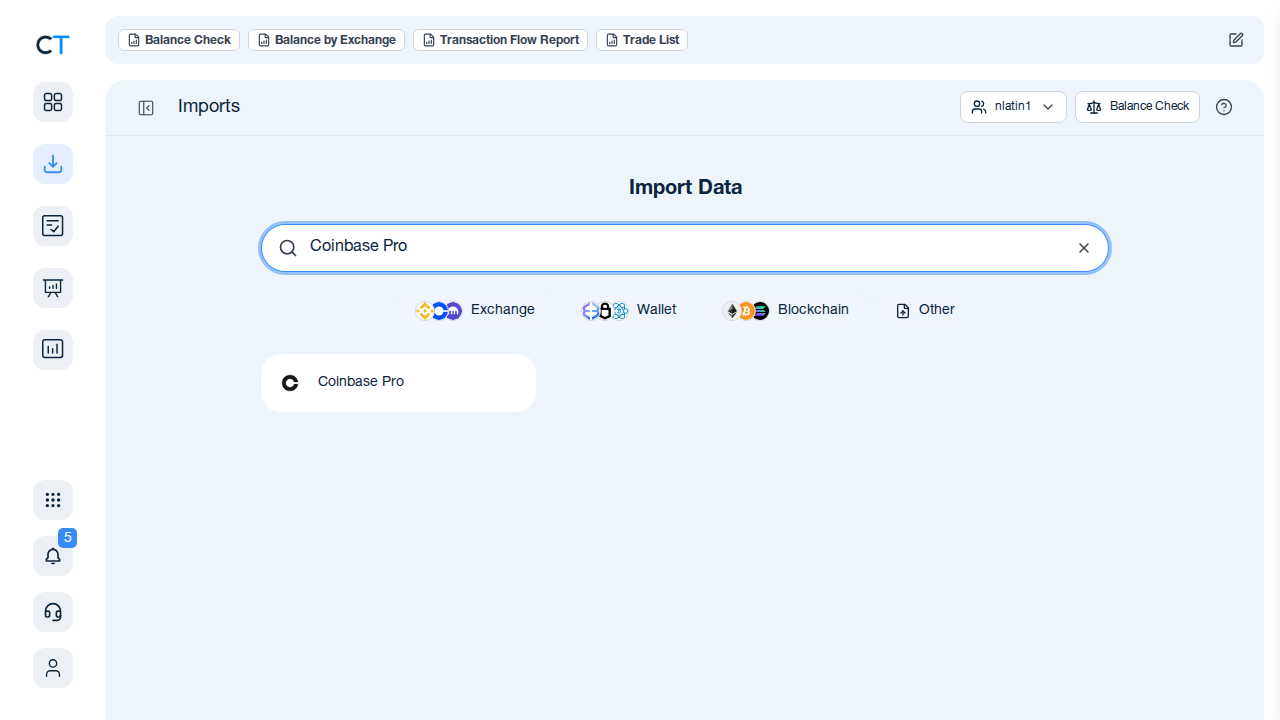Open the dashboard grid icon in sidebar
Image resolution: width=1280 pixels, height=720 pixels.
[x=53, y=102]
